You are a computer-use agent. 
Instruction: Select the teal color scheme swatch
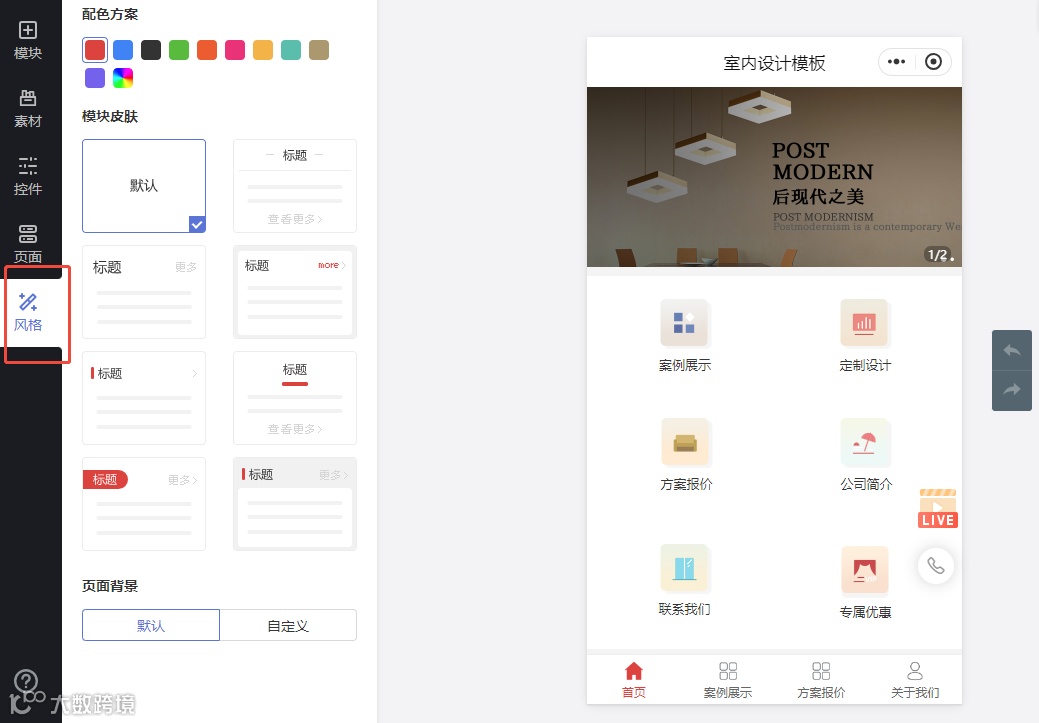[291, 50]
